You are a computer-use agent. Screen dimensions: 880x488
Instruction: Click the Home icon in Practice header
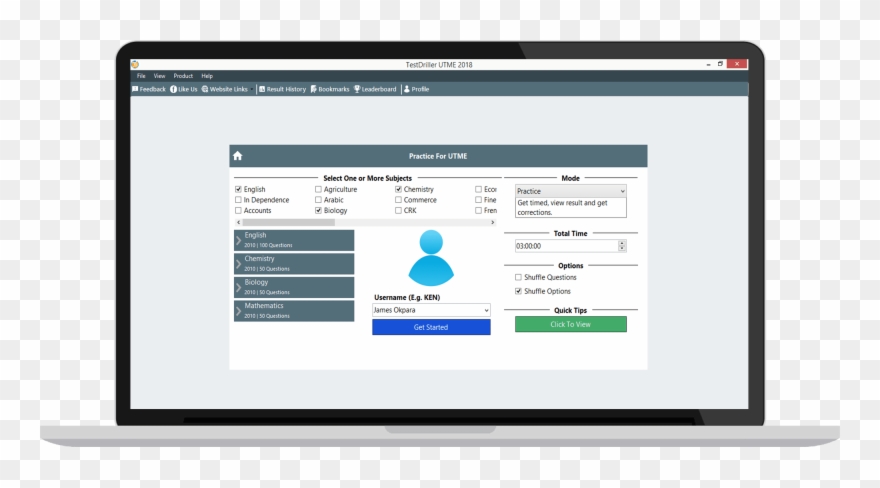[x=238, y=156]
